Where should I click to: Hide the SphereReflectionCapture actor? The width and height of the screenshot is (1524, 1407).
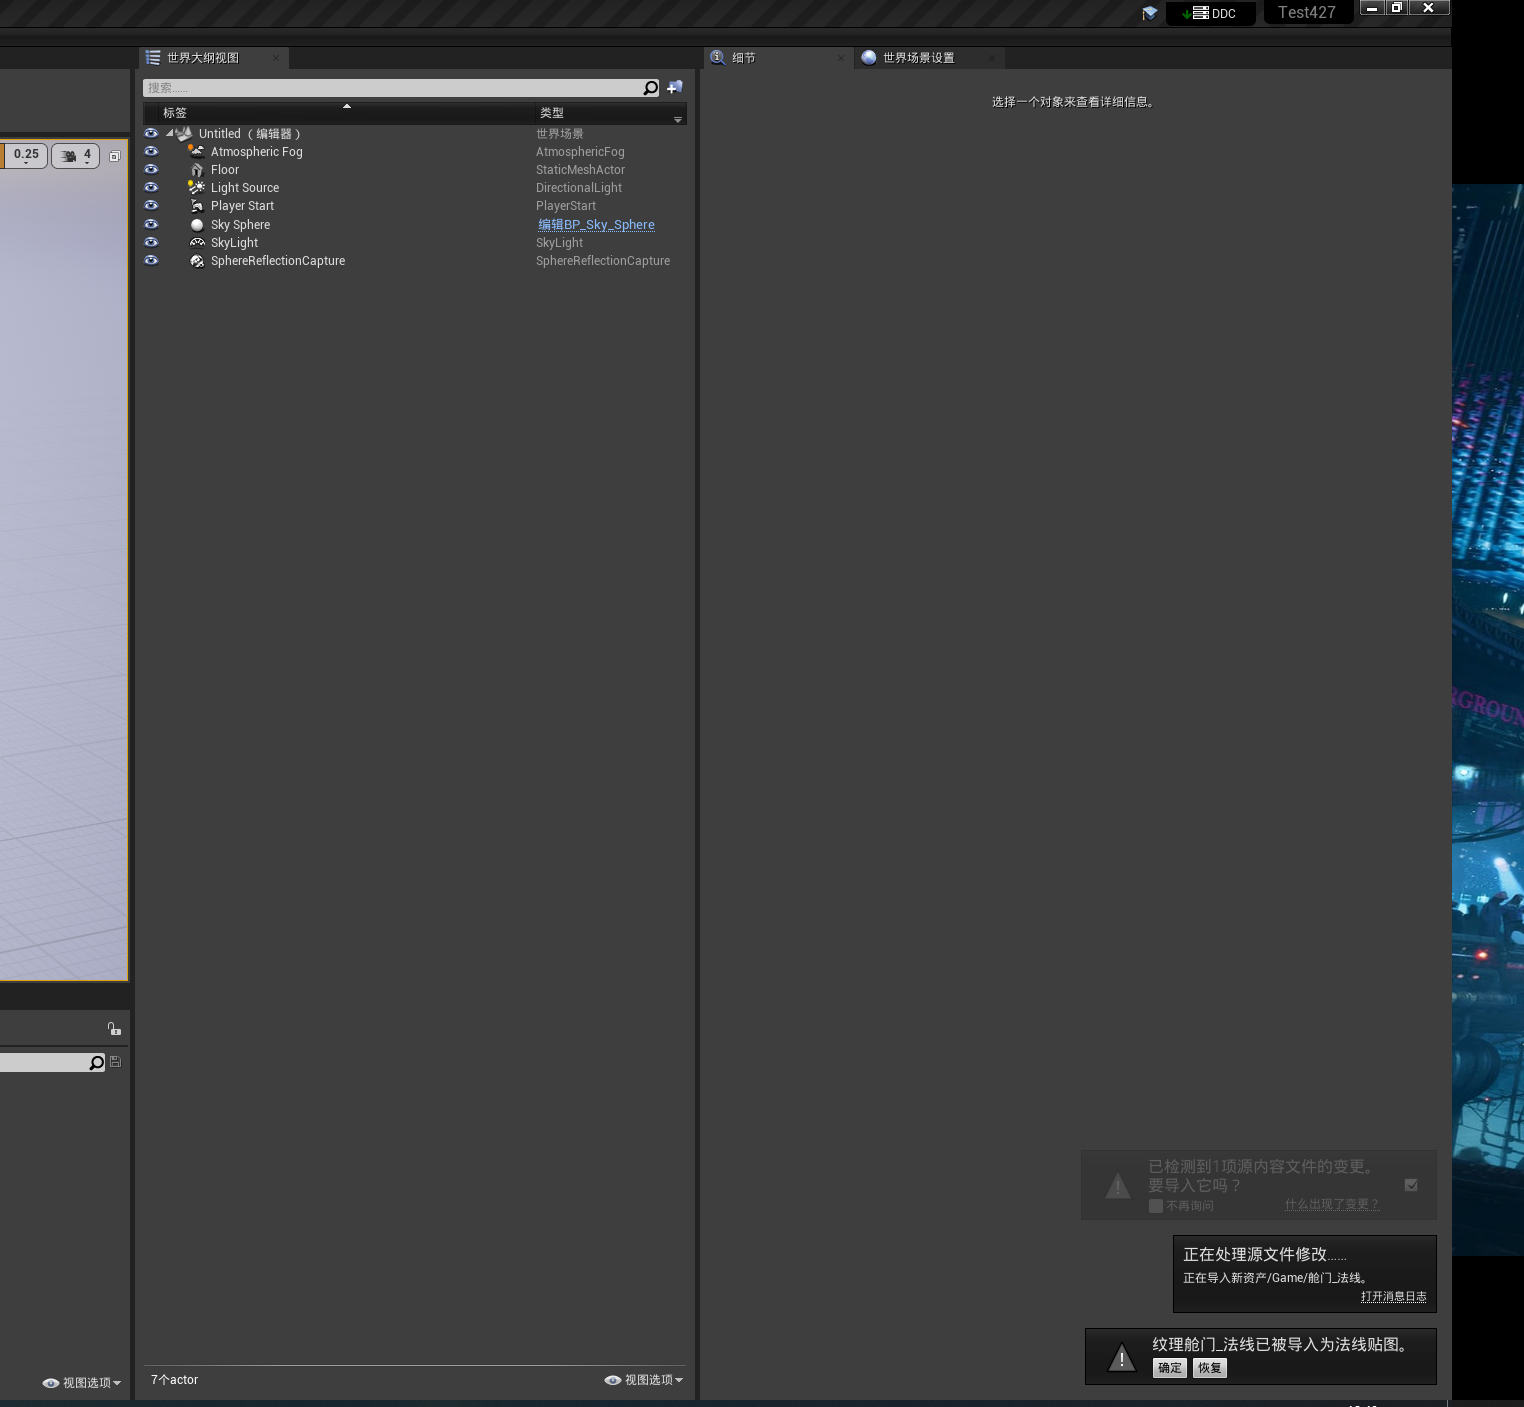[151, 260]
